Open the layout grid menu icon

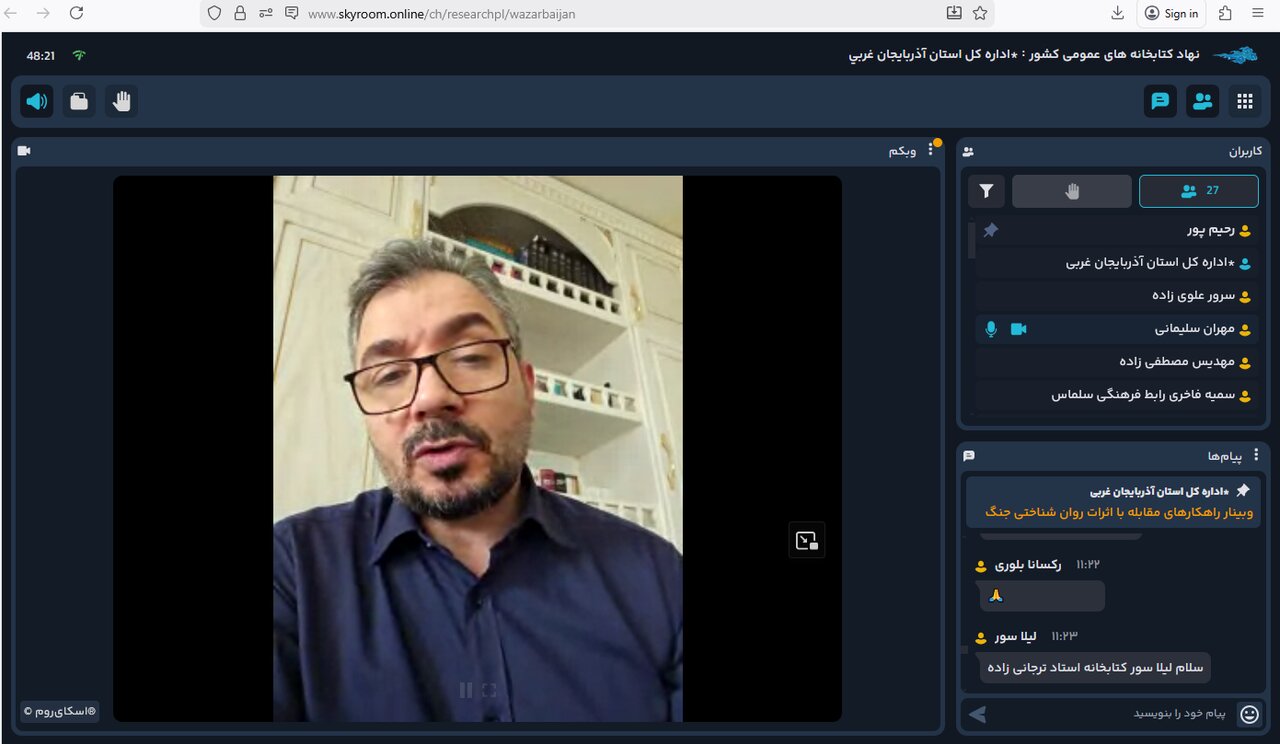pos(1245,101)
